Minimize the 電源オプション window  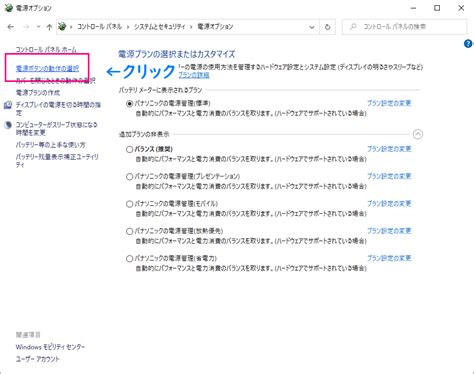pos(414,8)
